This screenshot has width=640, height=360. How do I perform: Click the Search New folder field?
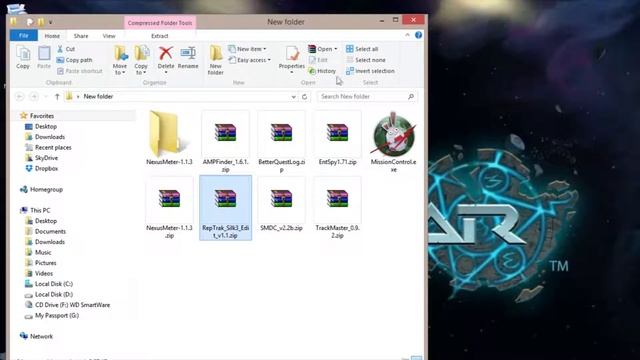tap(367, 96)
